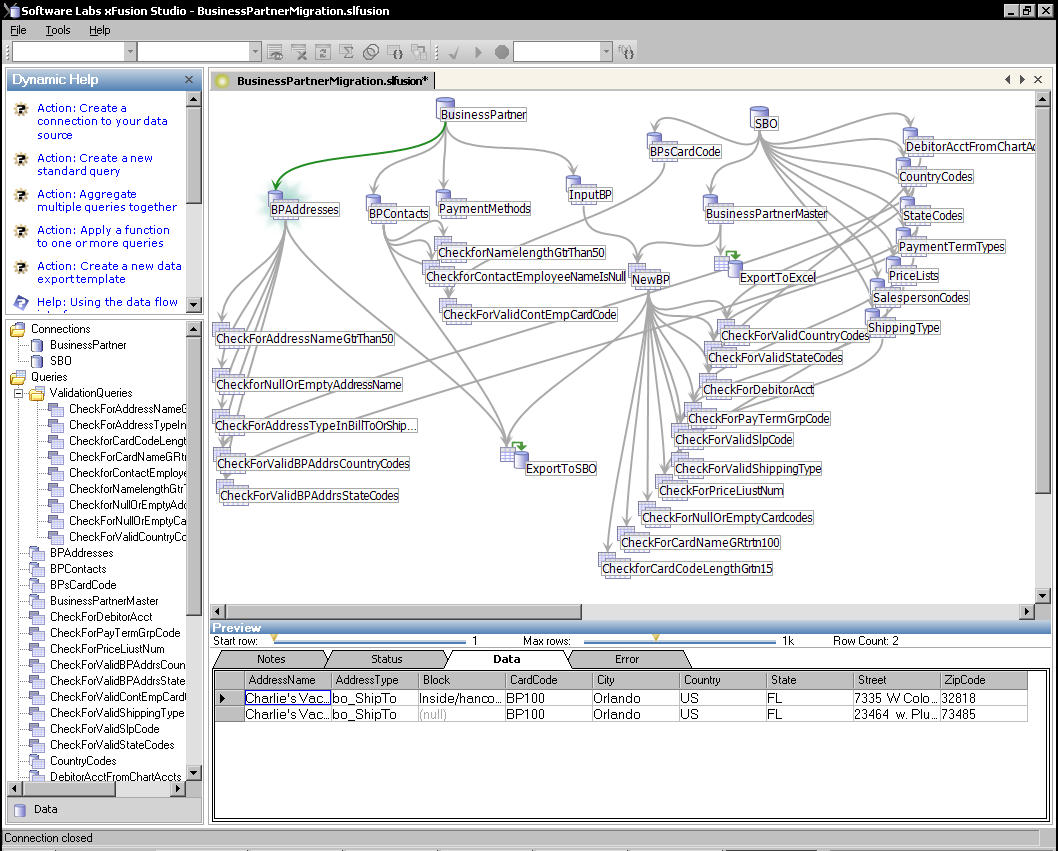
Task: Select the CheckForValidStateCodes node icon
Action: (714, 347)
